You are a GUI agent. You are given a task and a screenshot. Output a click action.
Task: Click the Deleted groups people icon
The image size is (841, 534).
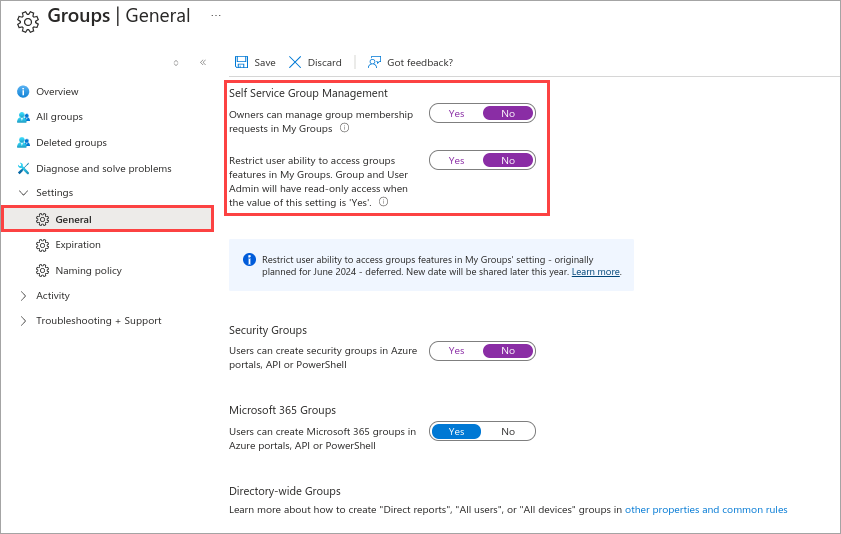[x=23, y=143]
